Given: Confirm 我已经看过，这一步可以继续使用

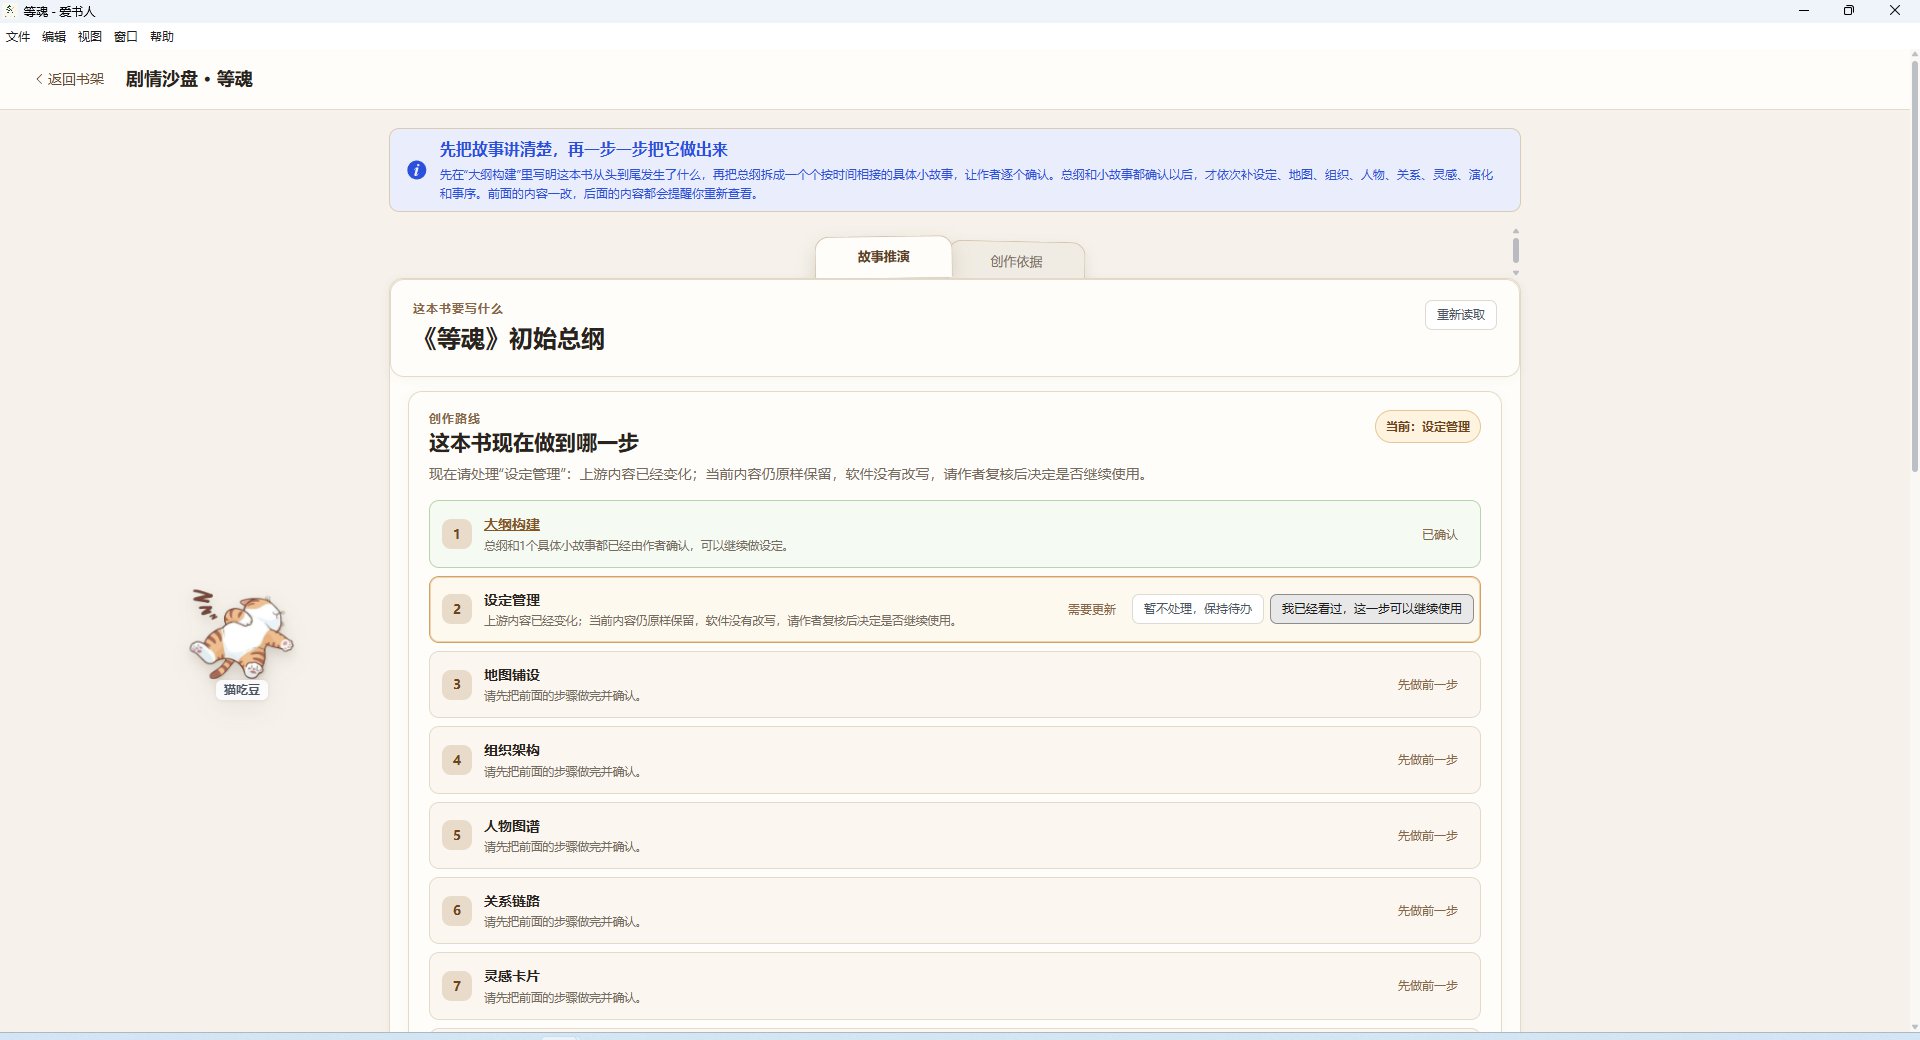Looking at the screenshot, I should pos(1371,609).
